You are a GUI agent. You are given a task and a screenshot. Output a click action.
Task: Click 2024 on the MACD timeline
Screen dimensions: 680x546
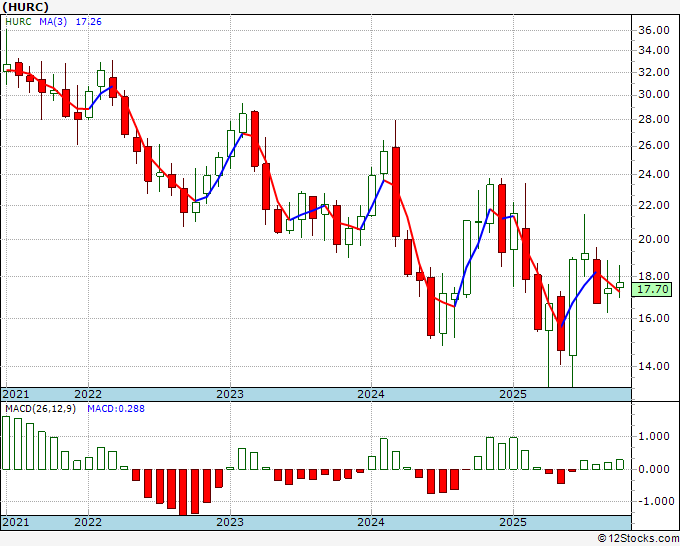pos(371,522)
